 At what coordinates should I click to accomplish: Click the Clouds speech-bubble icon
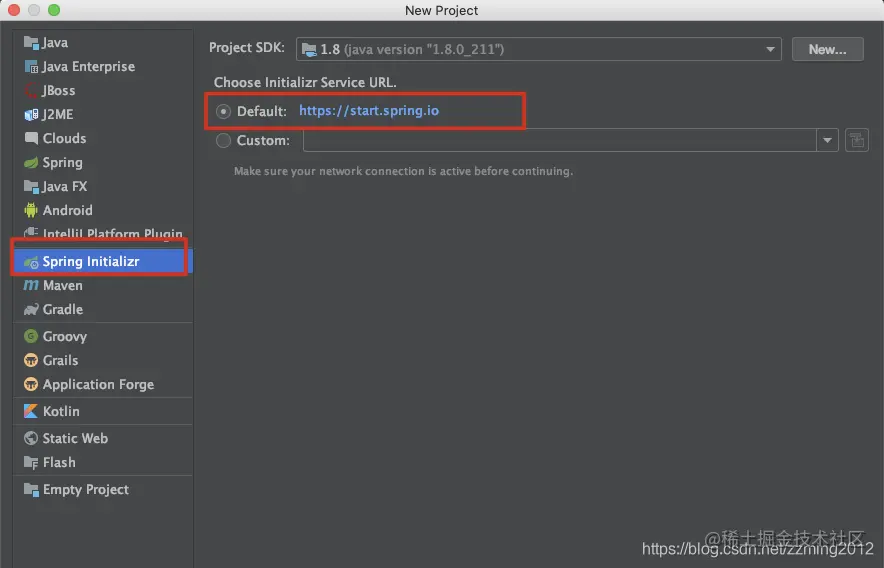[31, 138]
